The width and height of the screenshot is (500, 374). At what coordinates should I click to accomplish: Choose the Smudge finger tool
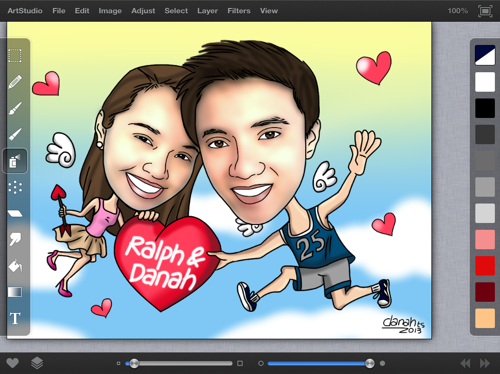(15, 239)
